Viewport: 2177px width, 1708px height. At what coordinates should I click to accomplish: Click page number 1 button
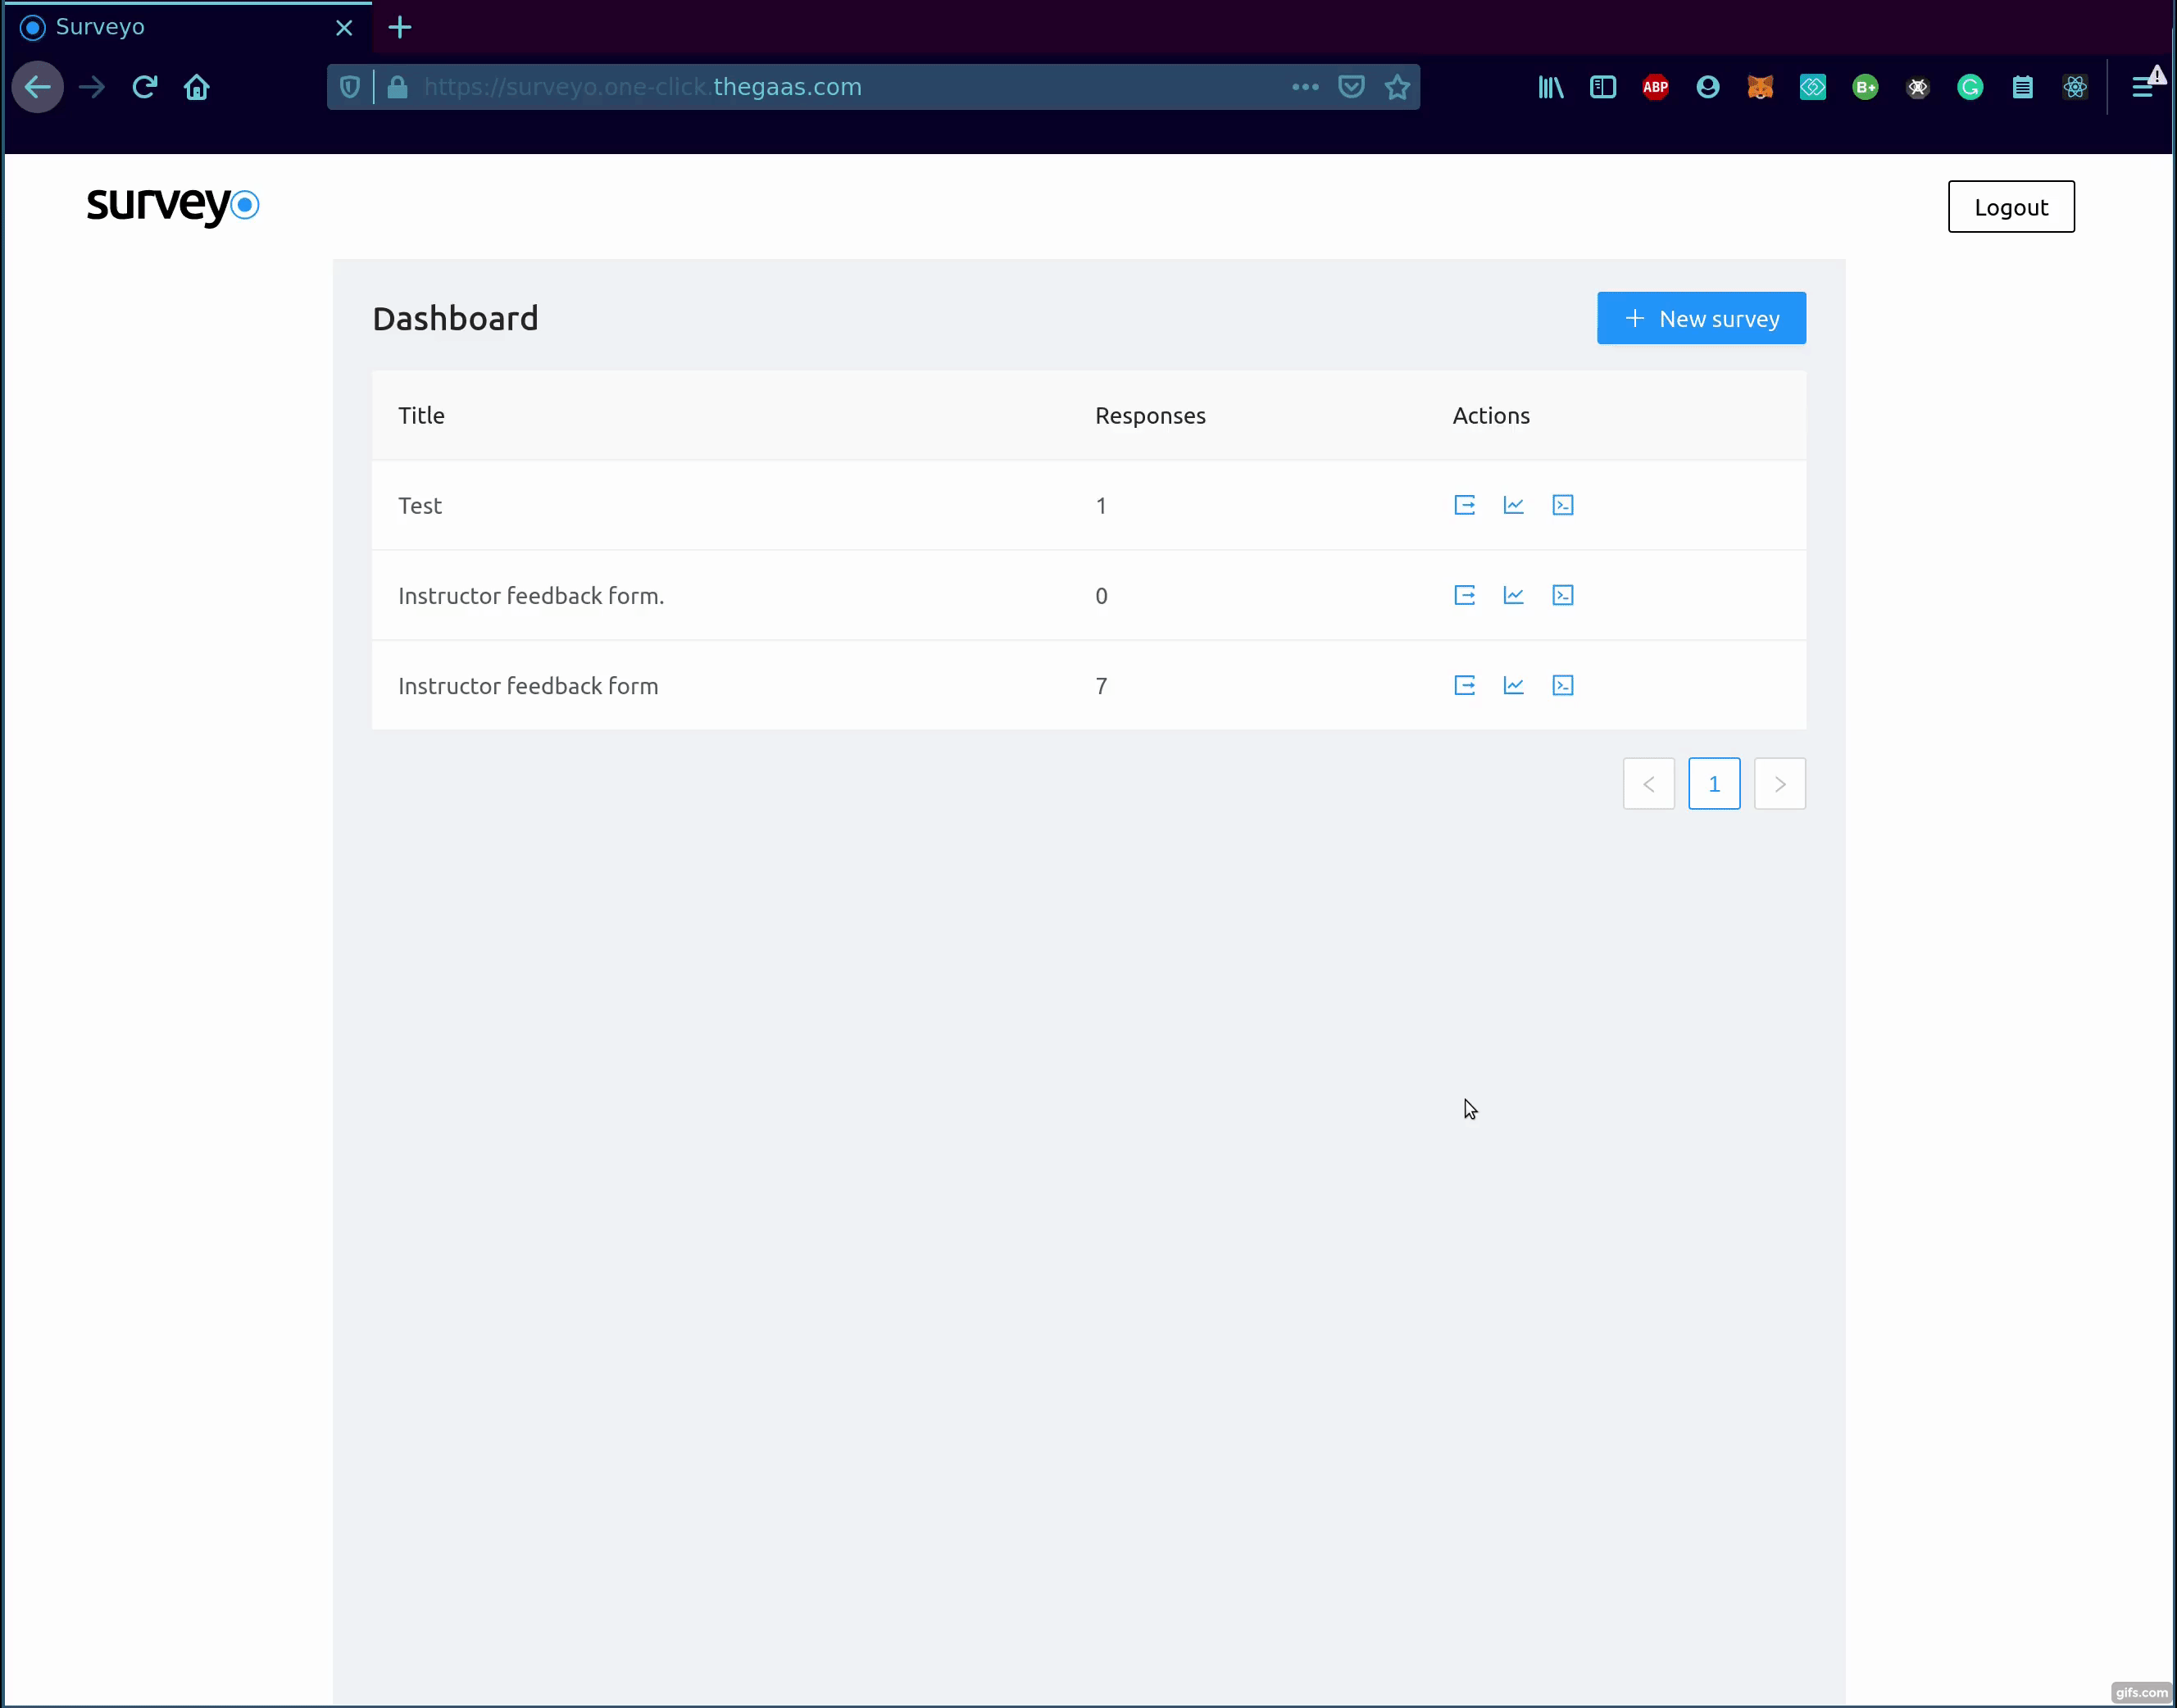[1714, 783]
